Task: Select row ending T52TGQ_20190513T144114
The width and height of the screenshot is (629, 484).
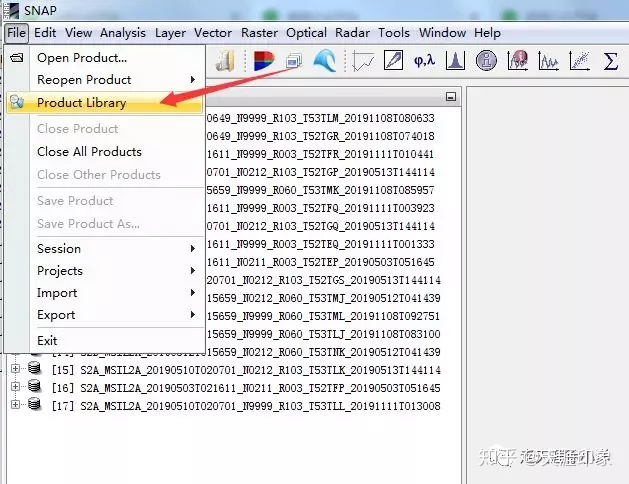Action: 321,226
